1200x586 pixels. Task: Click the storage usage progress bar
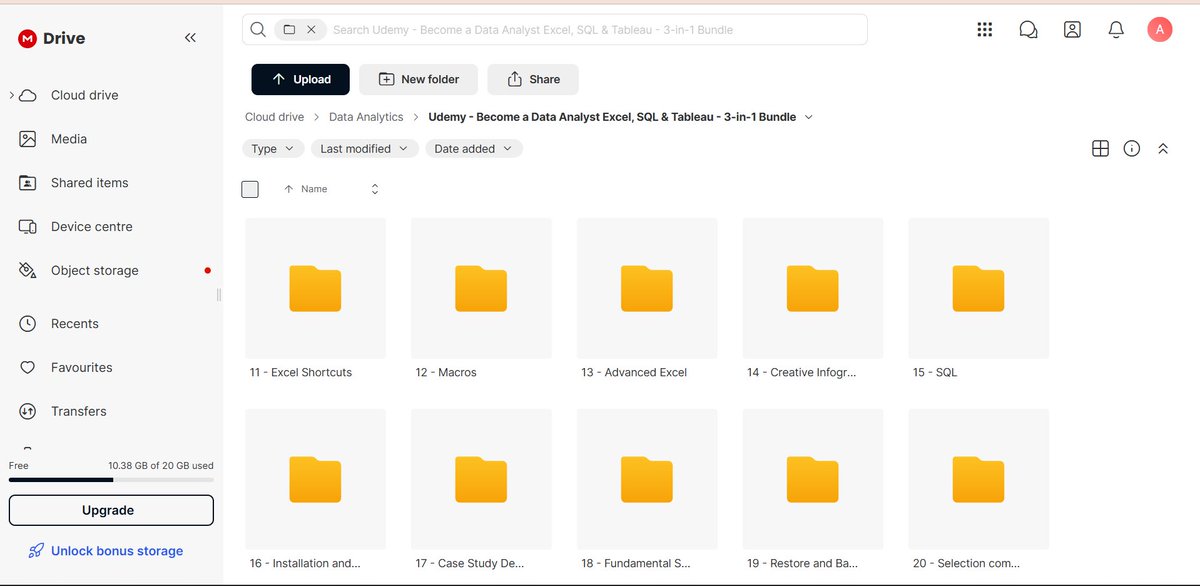111,480
